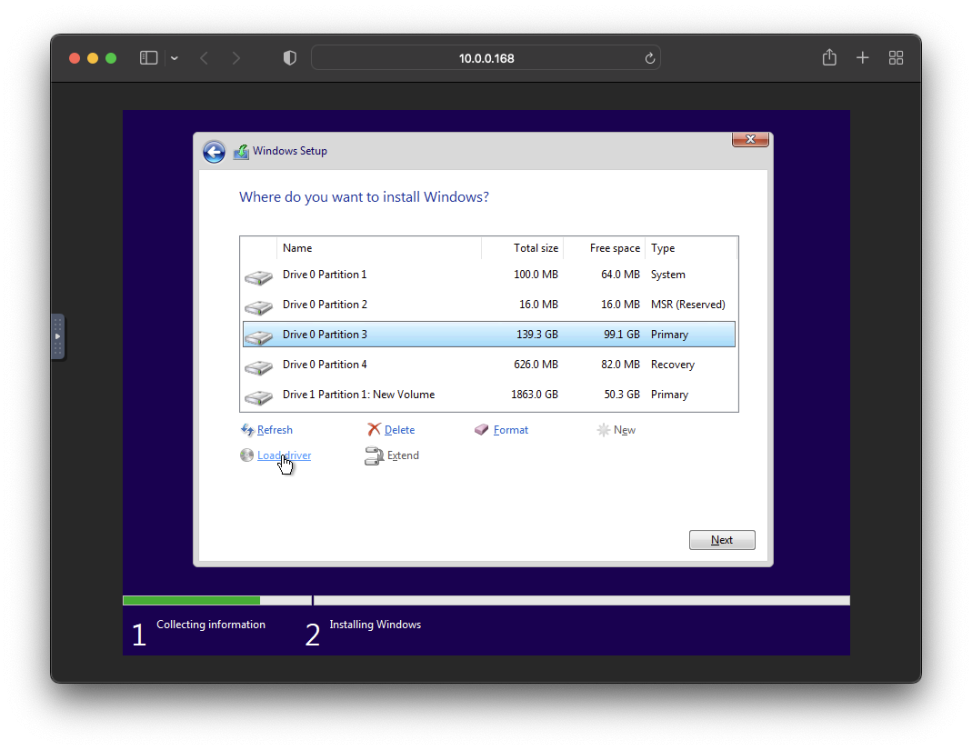The image size is (972, 750).
Task: Click the eraser Format icon
Action: click(x=482, y=430)
